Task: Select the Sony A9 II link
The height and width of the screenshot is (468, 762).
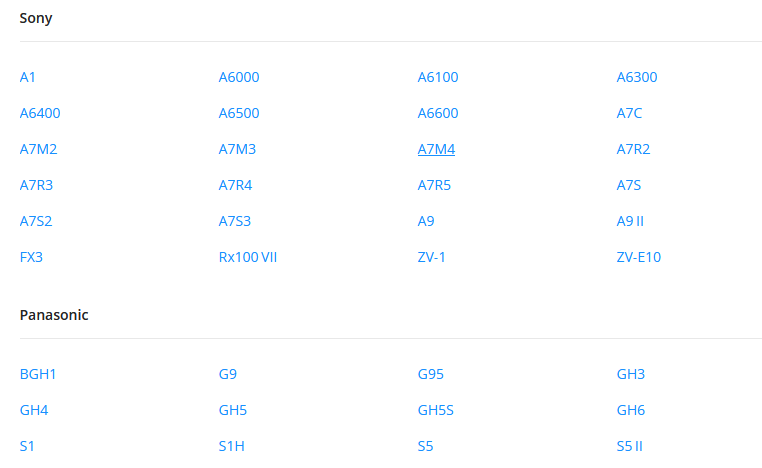Action: 630,221
